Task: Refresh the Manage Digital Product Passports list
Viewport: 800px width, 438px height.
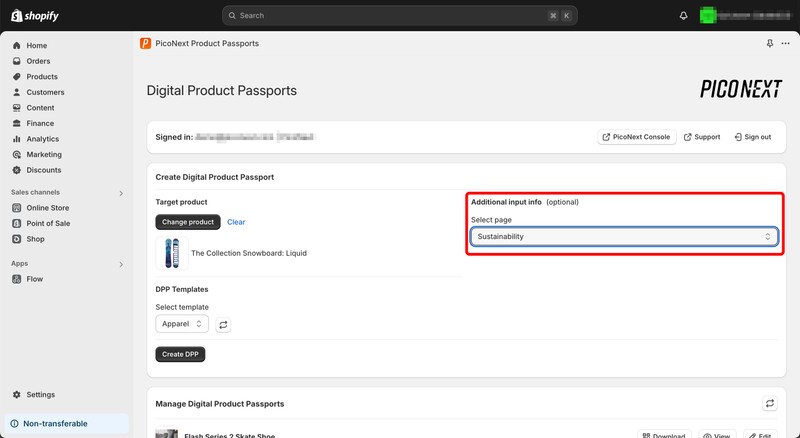Action: coord(769,403)
